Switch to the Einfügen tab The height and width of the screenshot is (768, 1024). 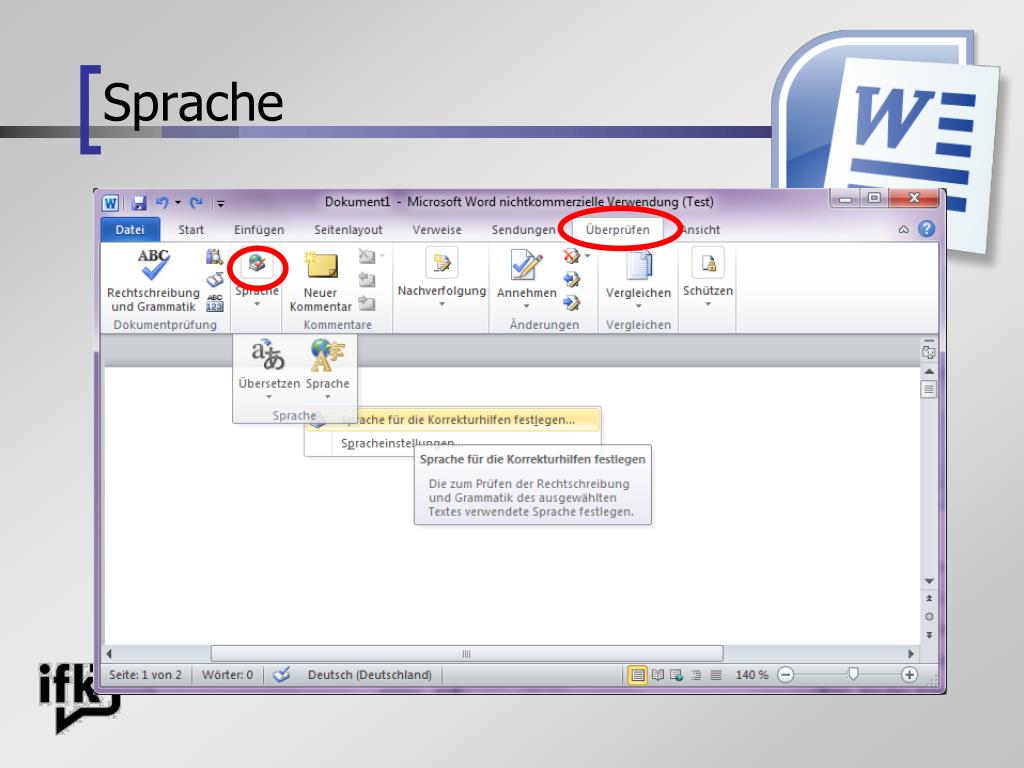259,230
